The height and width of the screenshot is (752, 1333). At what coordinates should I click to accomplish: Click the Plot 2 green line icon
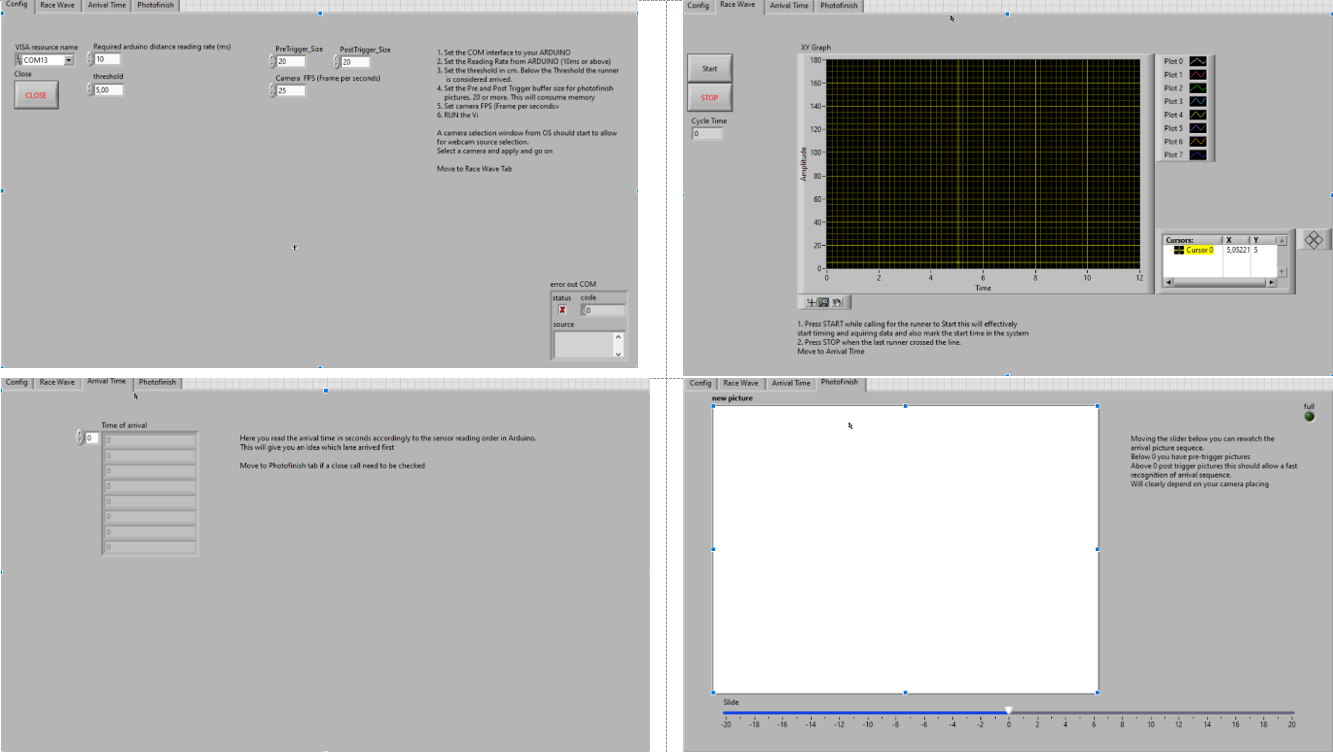point(1197,88)
